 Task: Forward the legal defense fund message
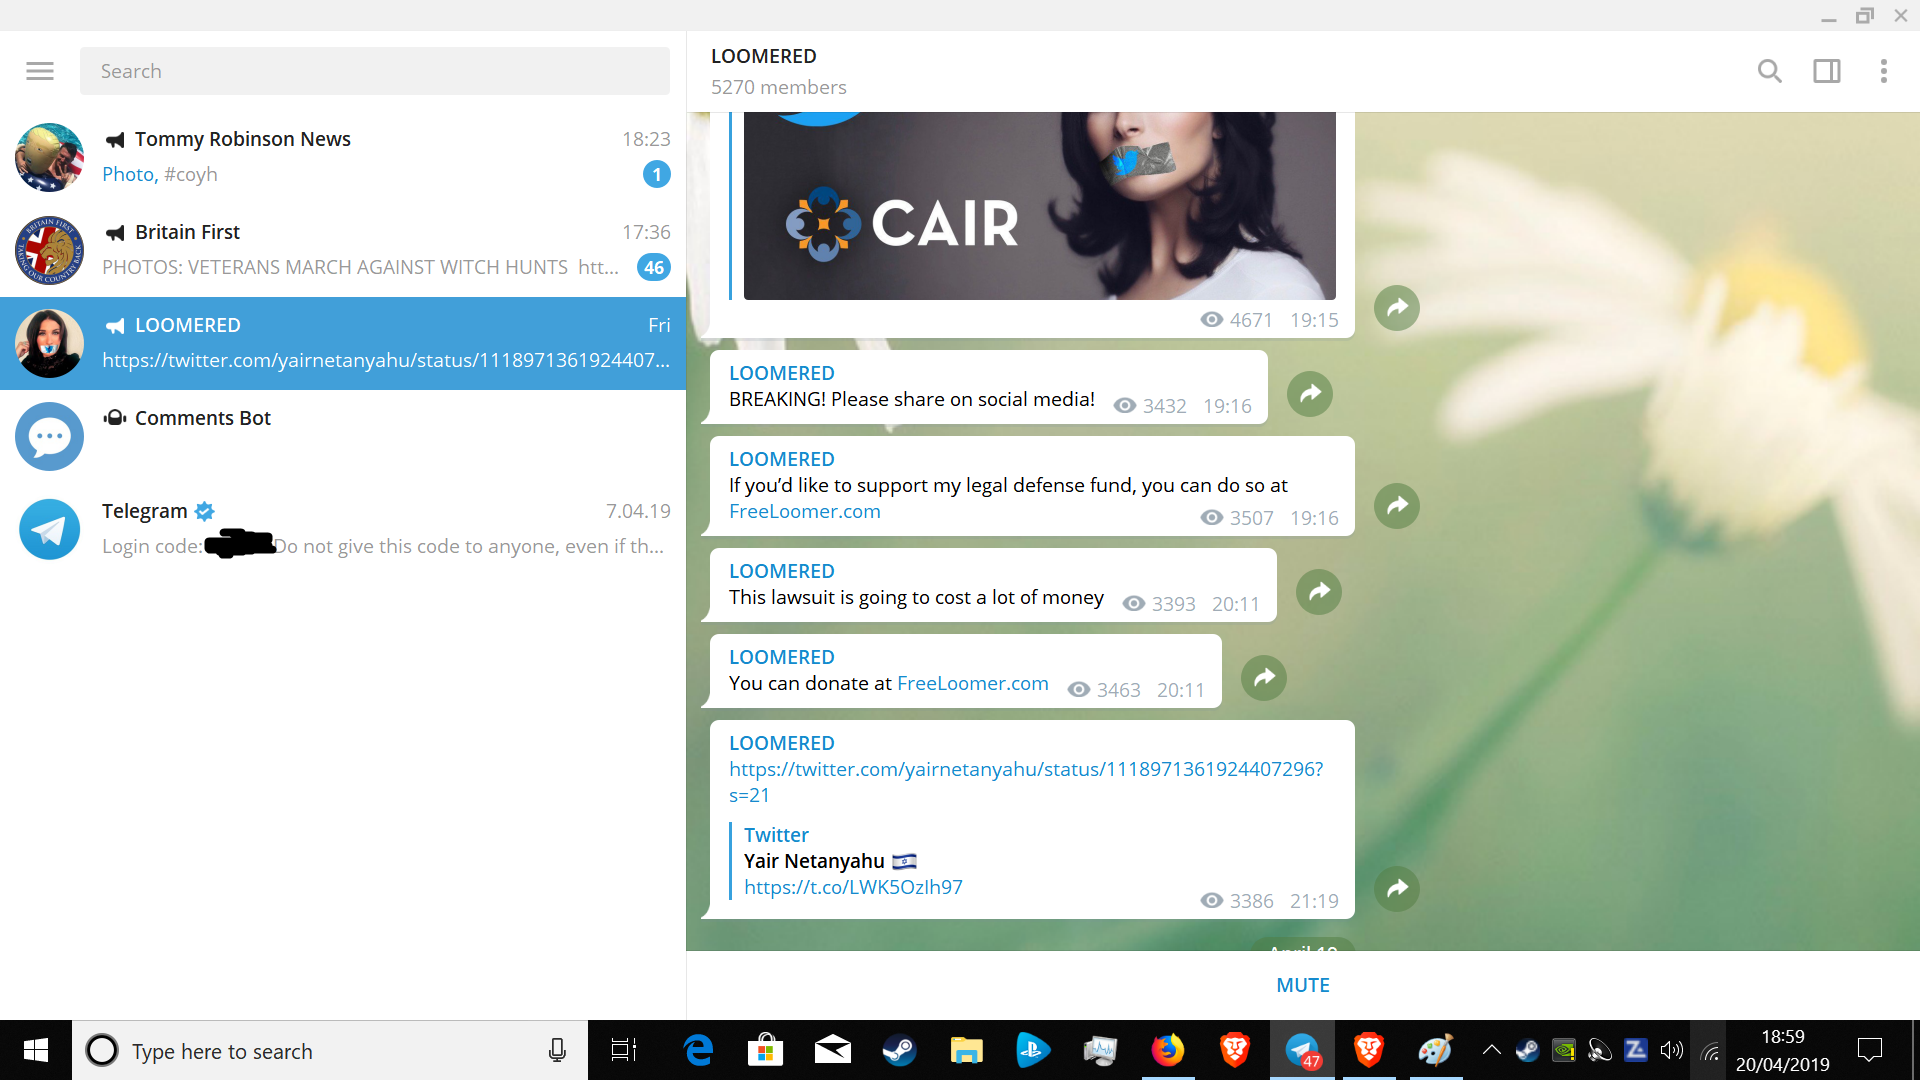[x=1397, y=506]
